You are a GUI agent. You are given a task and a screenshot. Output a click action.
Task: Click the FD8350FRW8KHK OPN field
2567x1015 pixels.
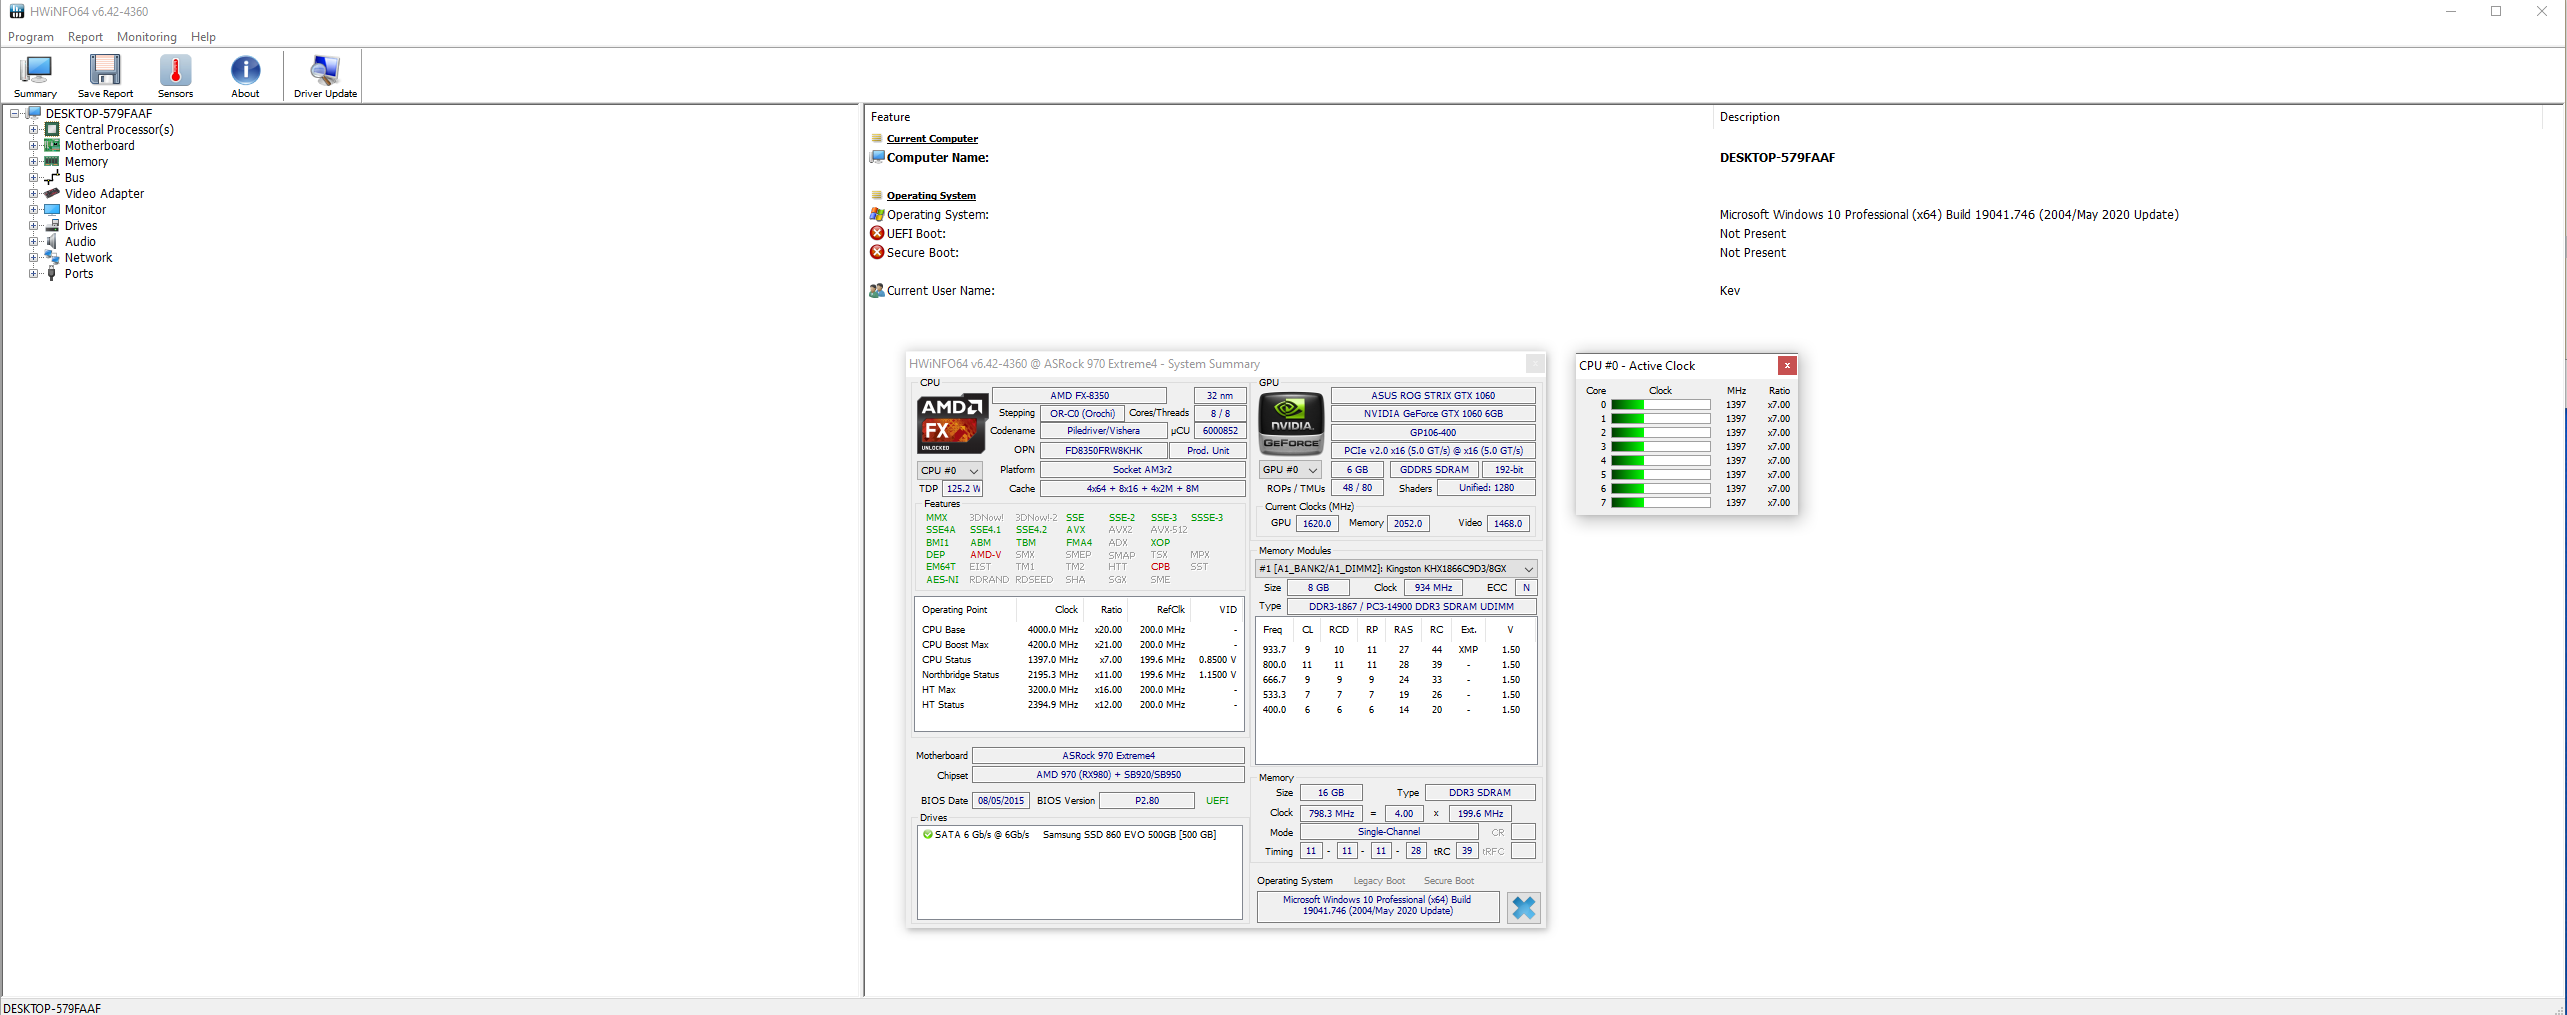[1103, 451]
